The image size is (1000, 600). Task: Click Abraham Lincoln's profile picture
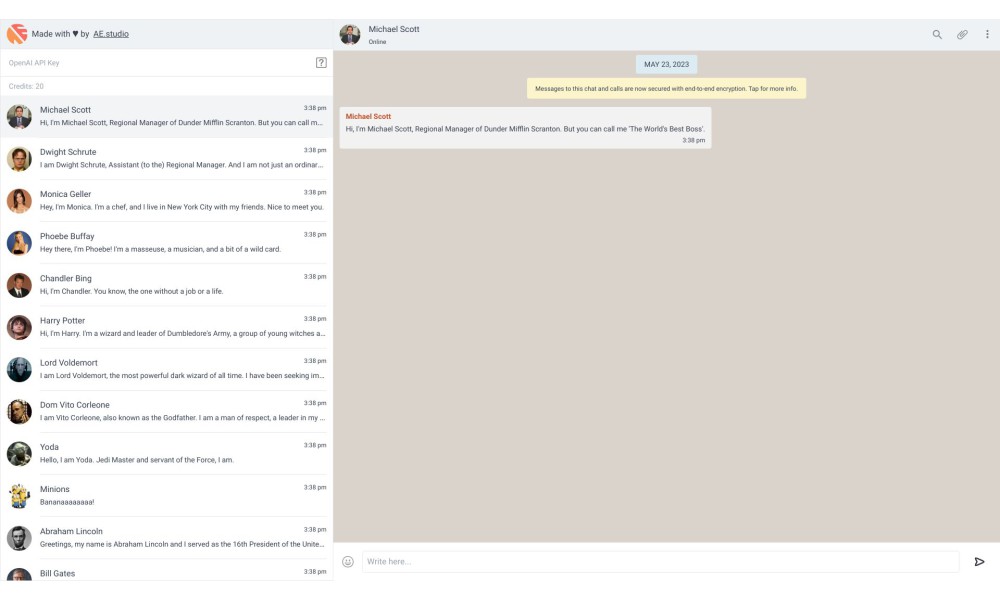pyautogui.click(x=19, y=538)
